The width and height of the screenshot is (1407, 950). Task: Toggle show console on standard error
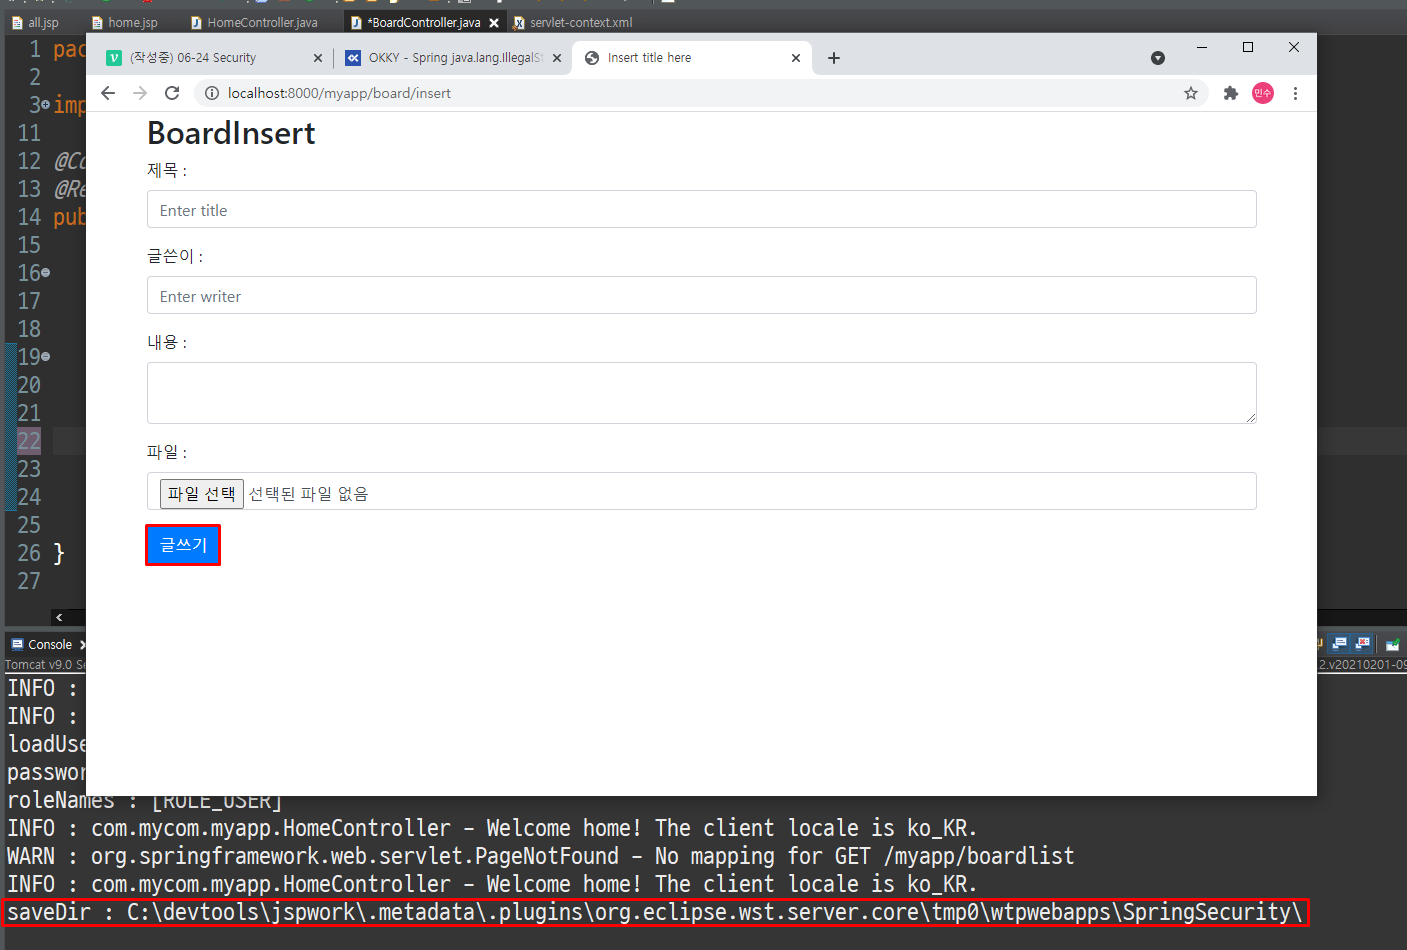(1362, 644)
